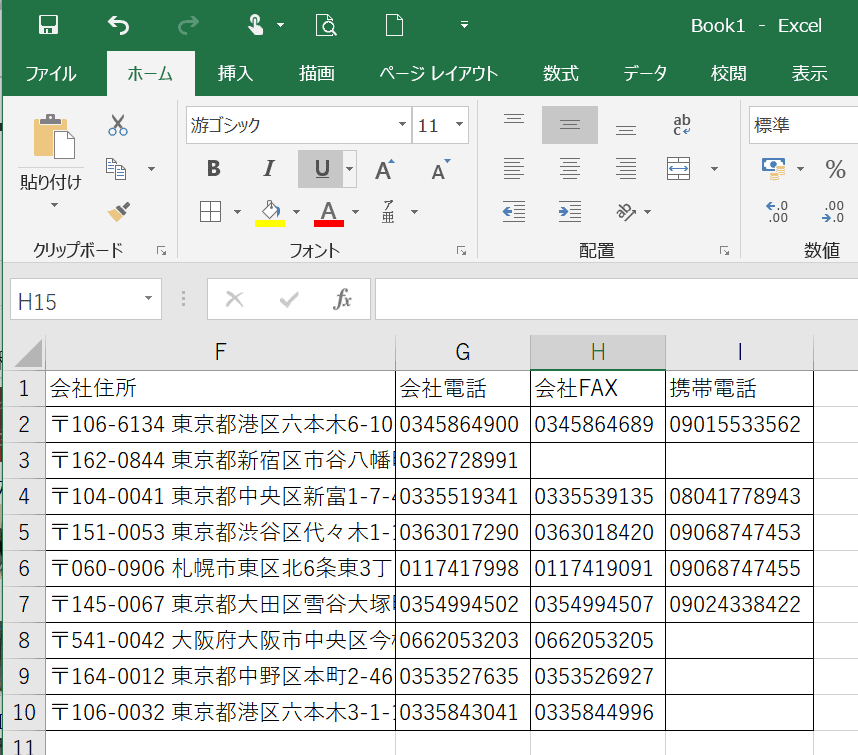
Task: Select the Format Painter brush icon
Action: point(118,211)
